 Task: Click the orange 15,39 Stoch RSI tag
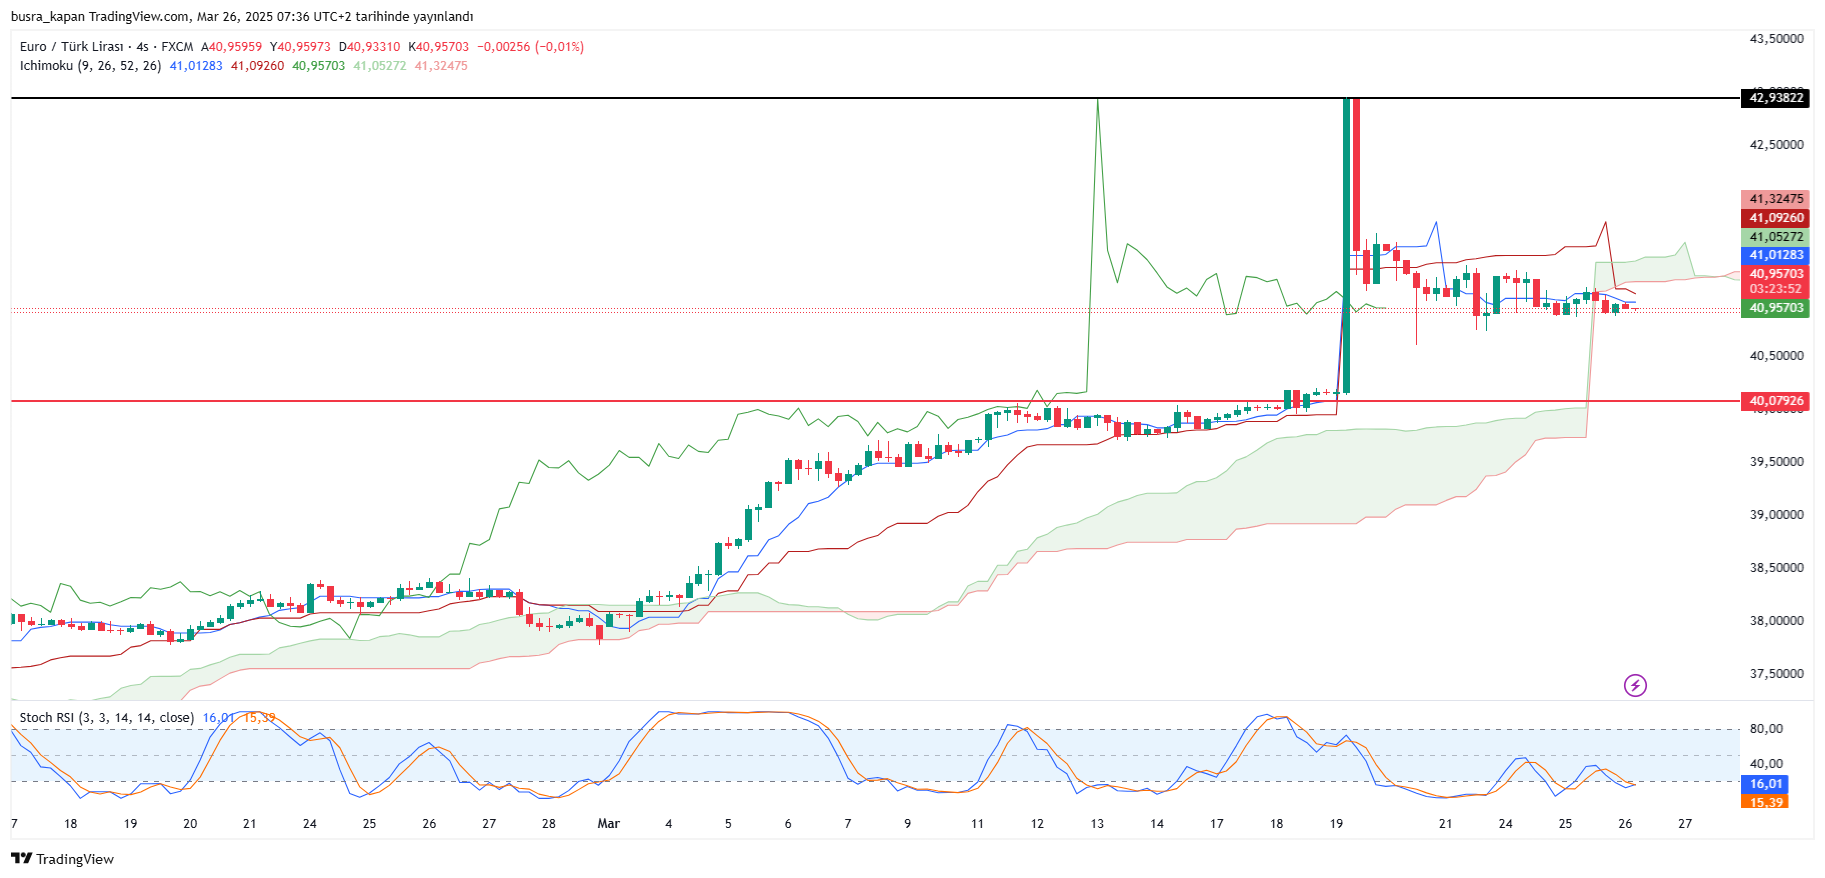[x=1765, y=802]
